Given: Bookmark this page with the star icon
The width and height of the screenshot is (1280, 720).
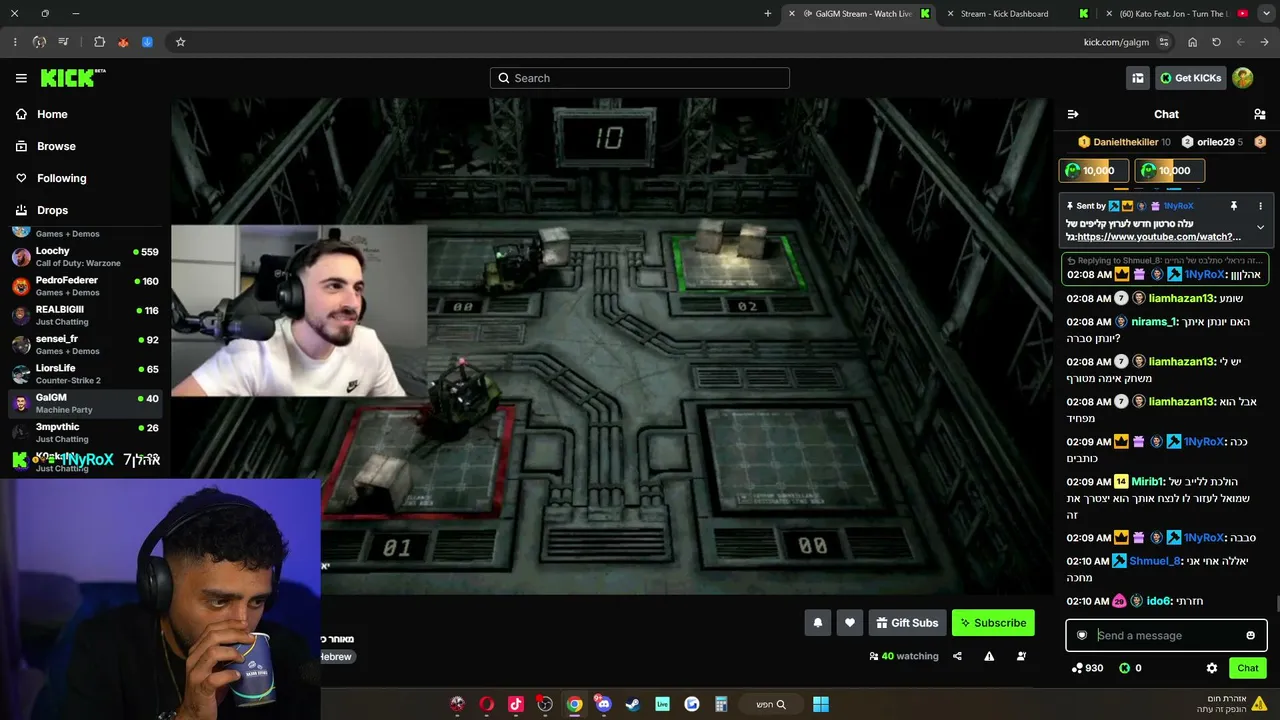Looking at the screenshot, I should coord(180,42).
